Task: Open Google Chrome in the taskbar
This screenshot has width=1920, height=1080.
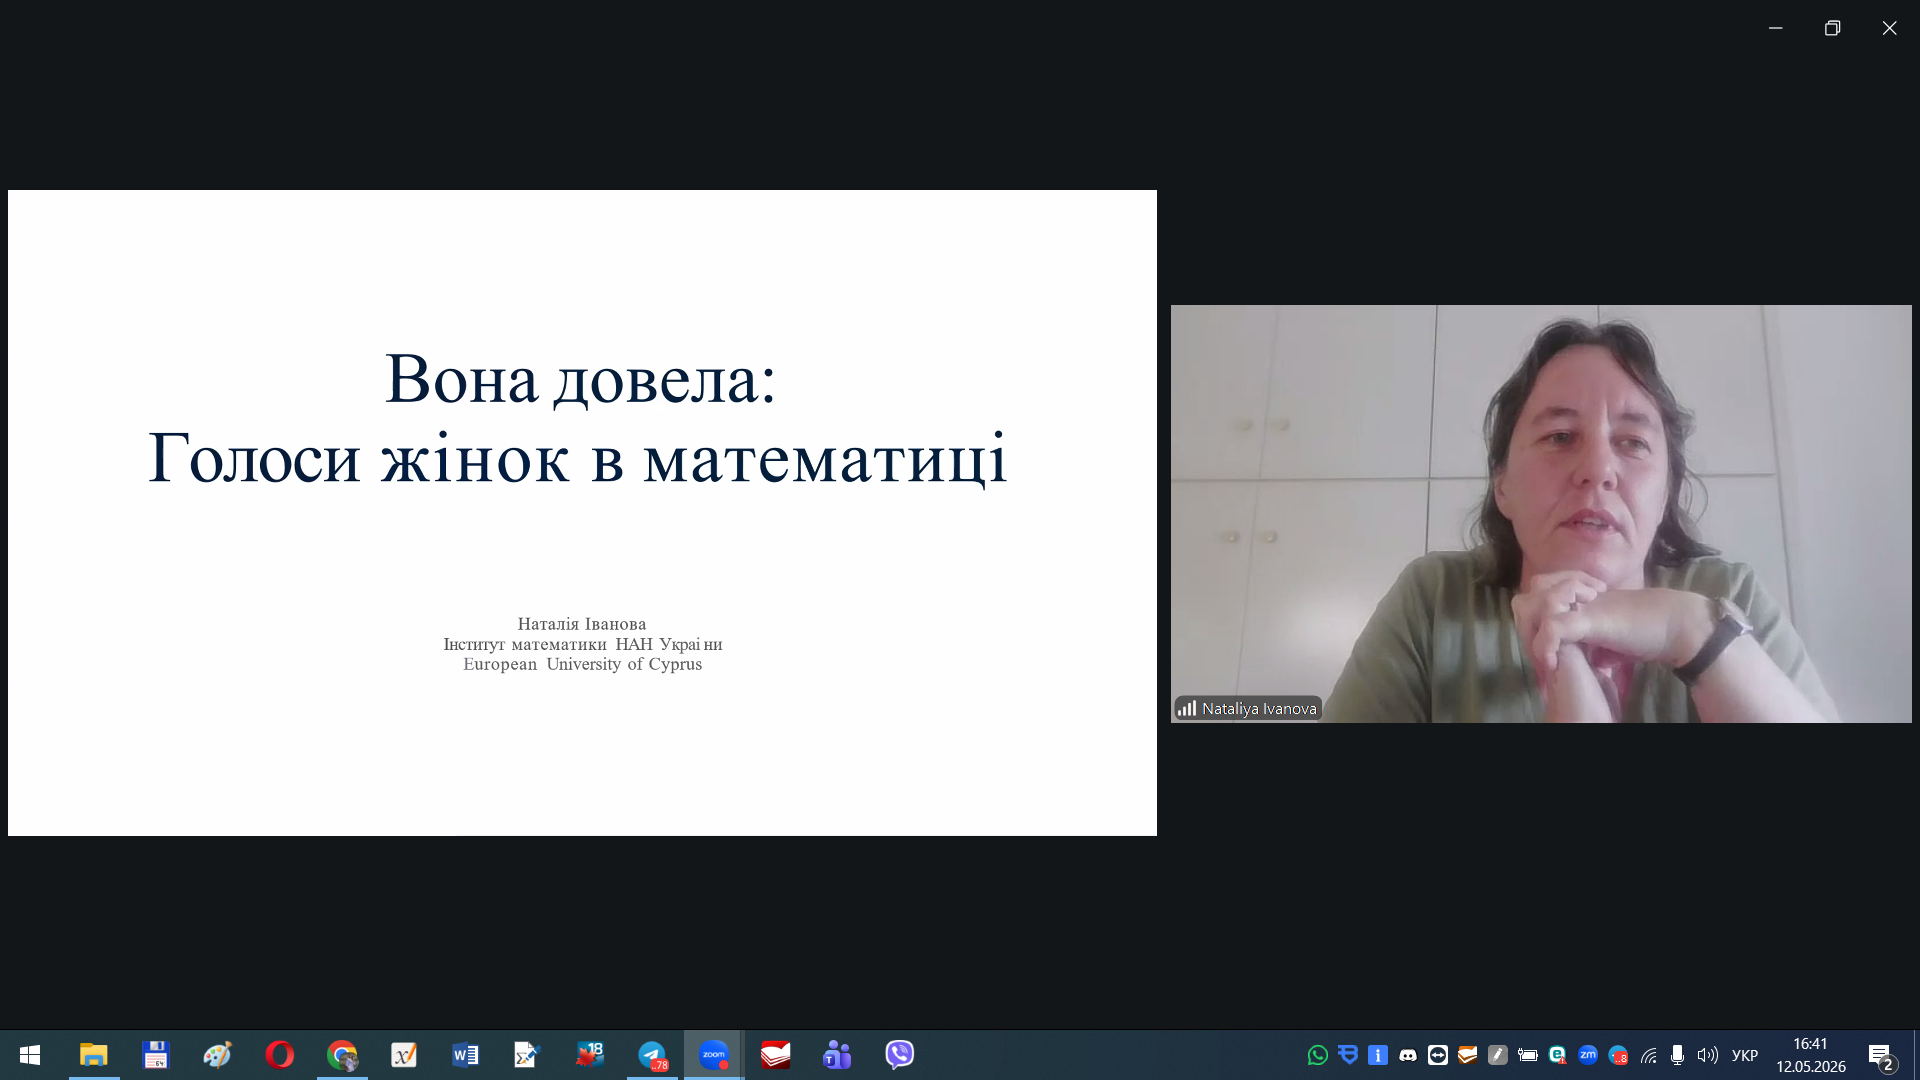Action: coord(342,1055)
